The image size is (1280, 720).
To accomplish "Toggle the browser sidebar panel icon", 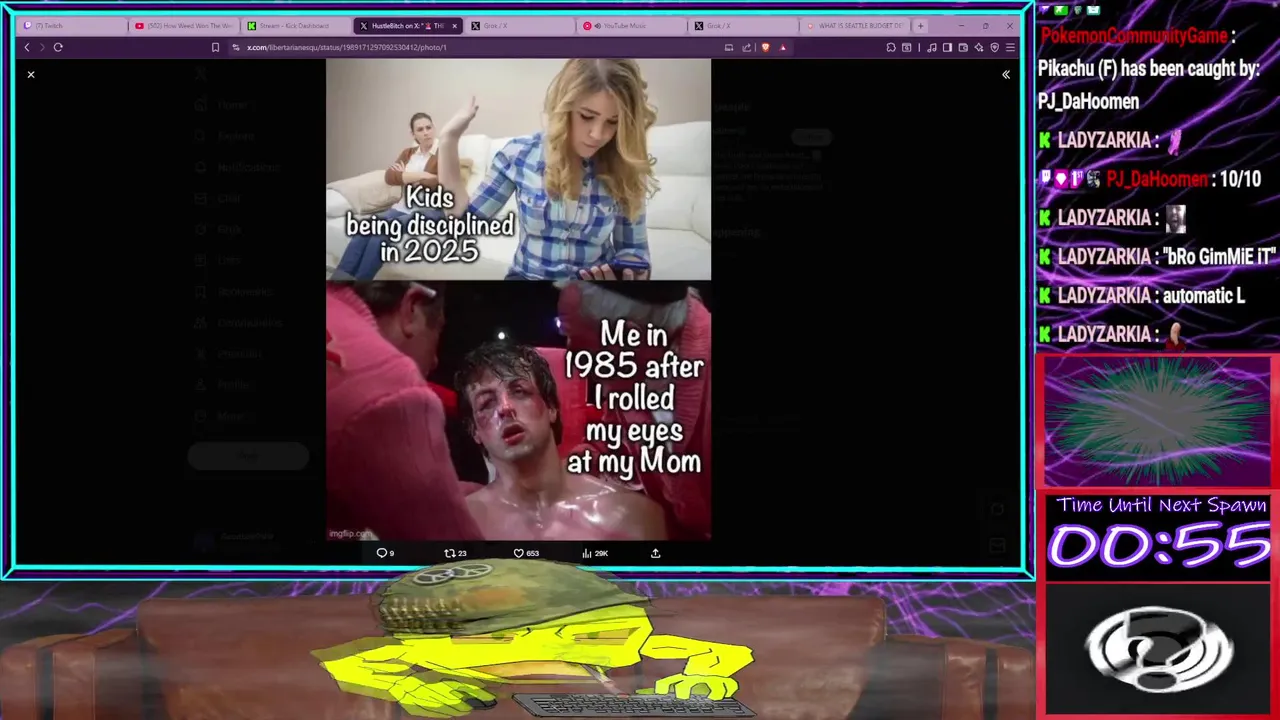I will (947, 47).
